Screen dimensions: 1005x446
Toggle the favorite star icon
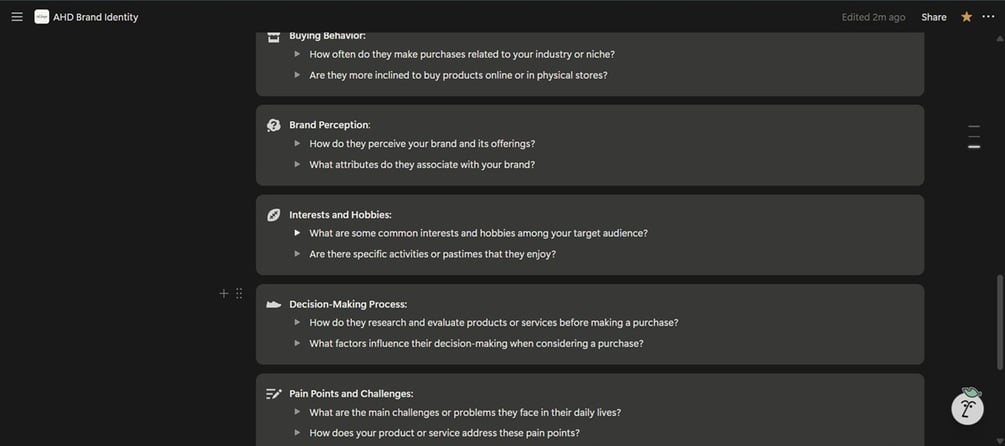(x=966, y=17)
